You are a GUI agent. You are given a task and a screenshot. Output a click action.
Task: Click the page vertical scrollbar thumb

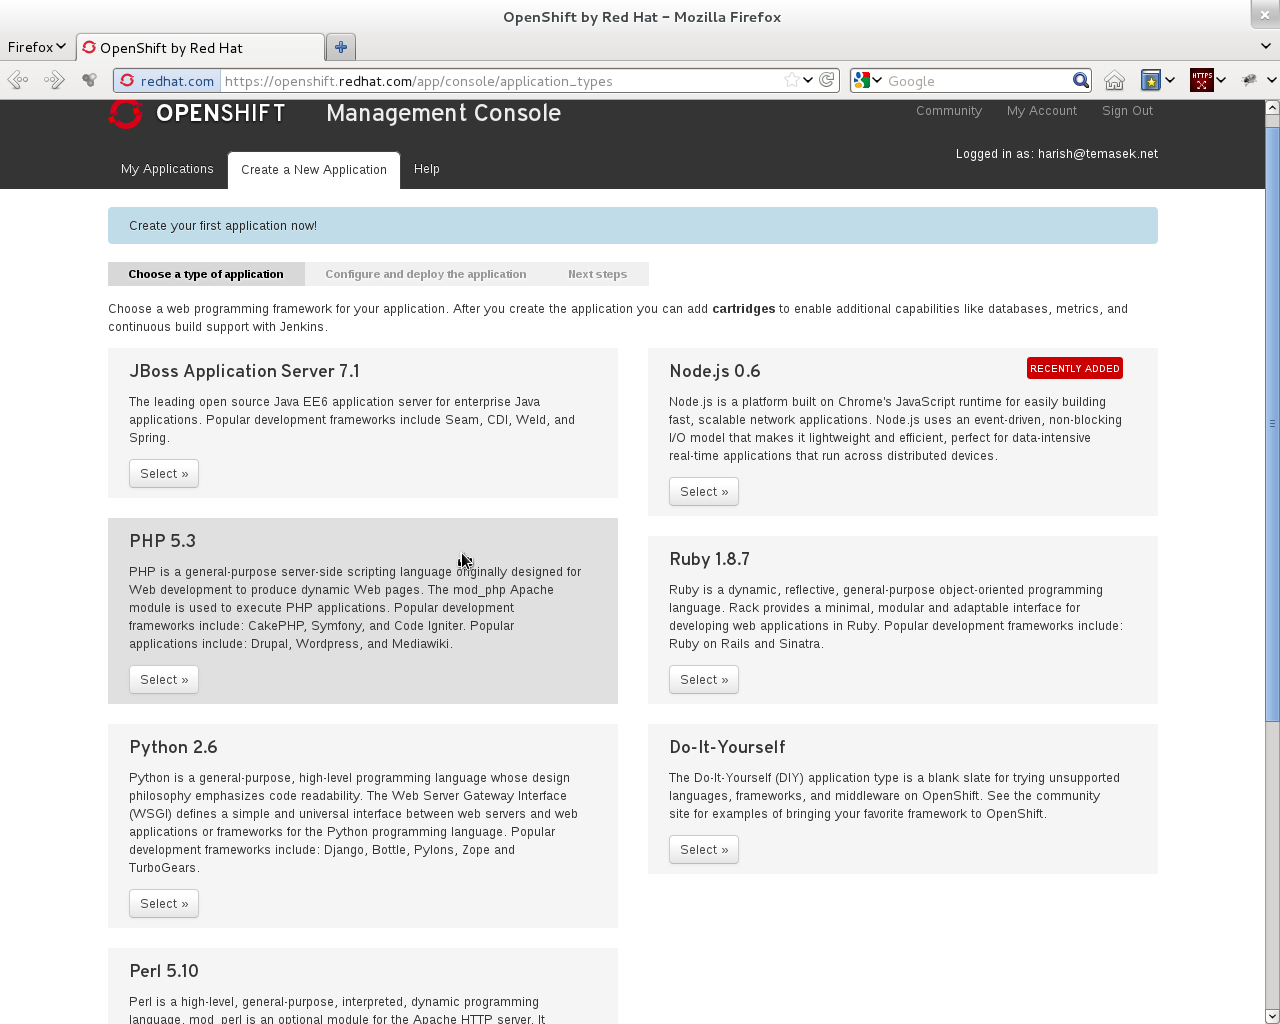coord(1272,422)
